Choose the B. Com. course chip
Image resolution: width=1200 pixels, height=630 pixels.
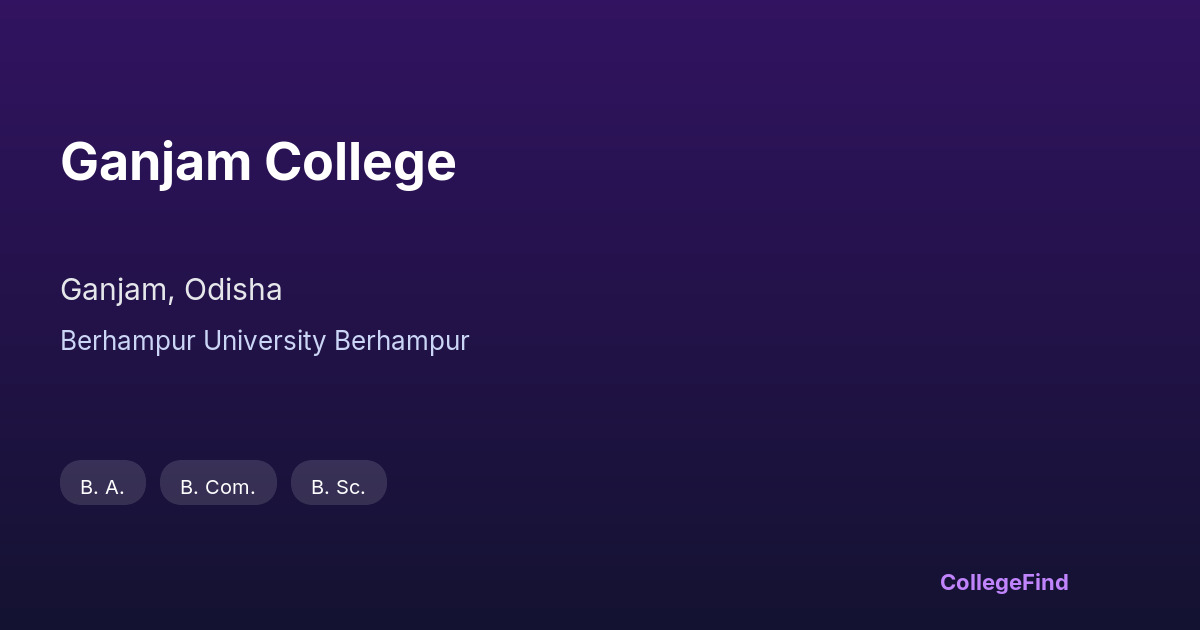[x=218, y=484]
